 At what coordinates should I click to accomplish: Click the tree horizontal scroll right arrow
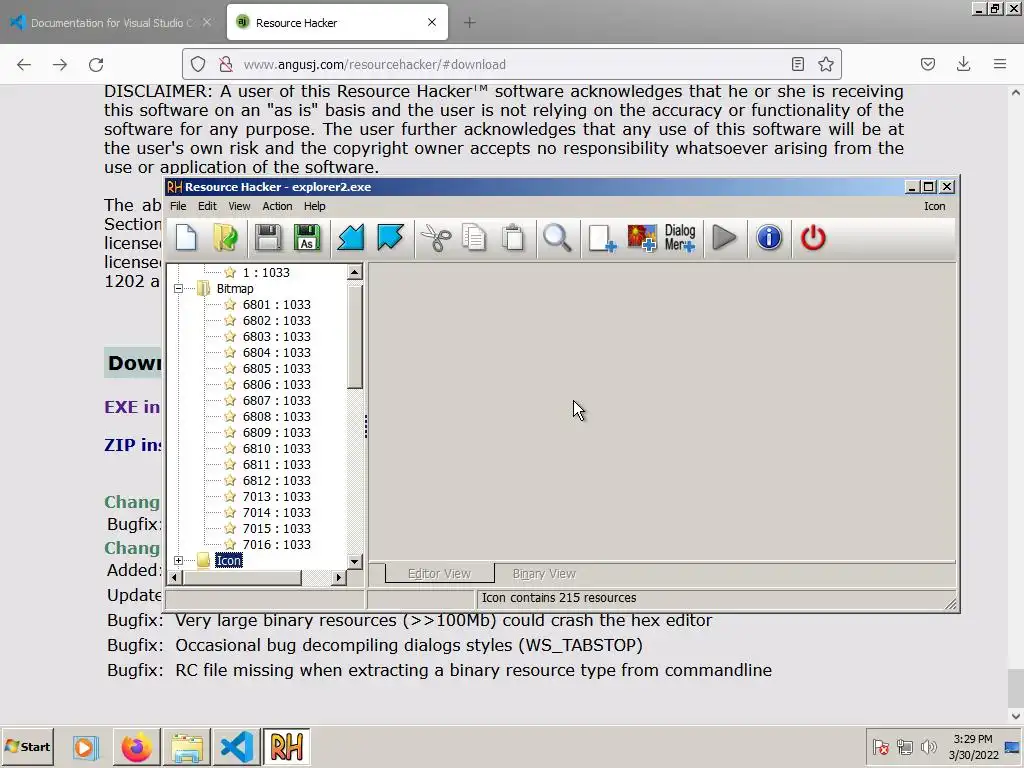(x=338, y=577)
